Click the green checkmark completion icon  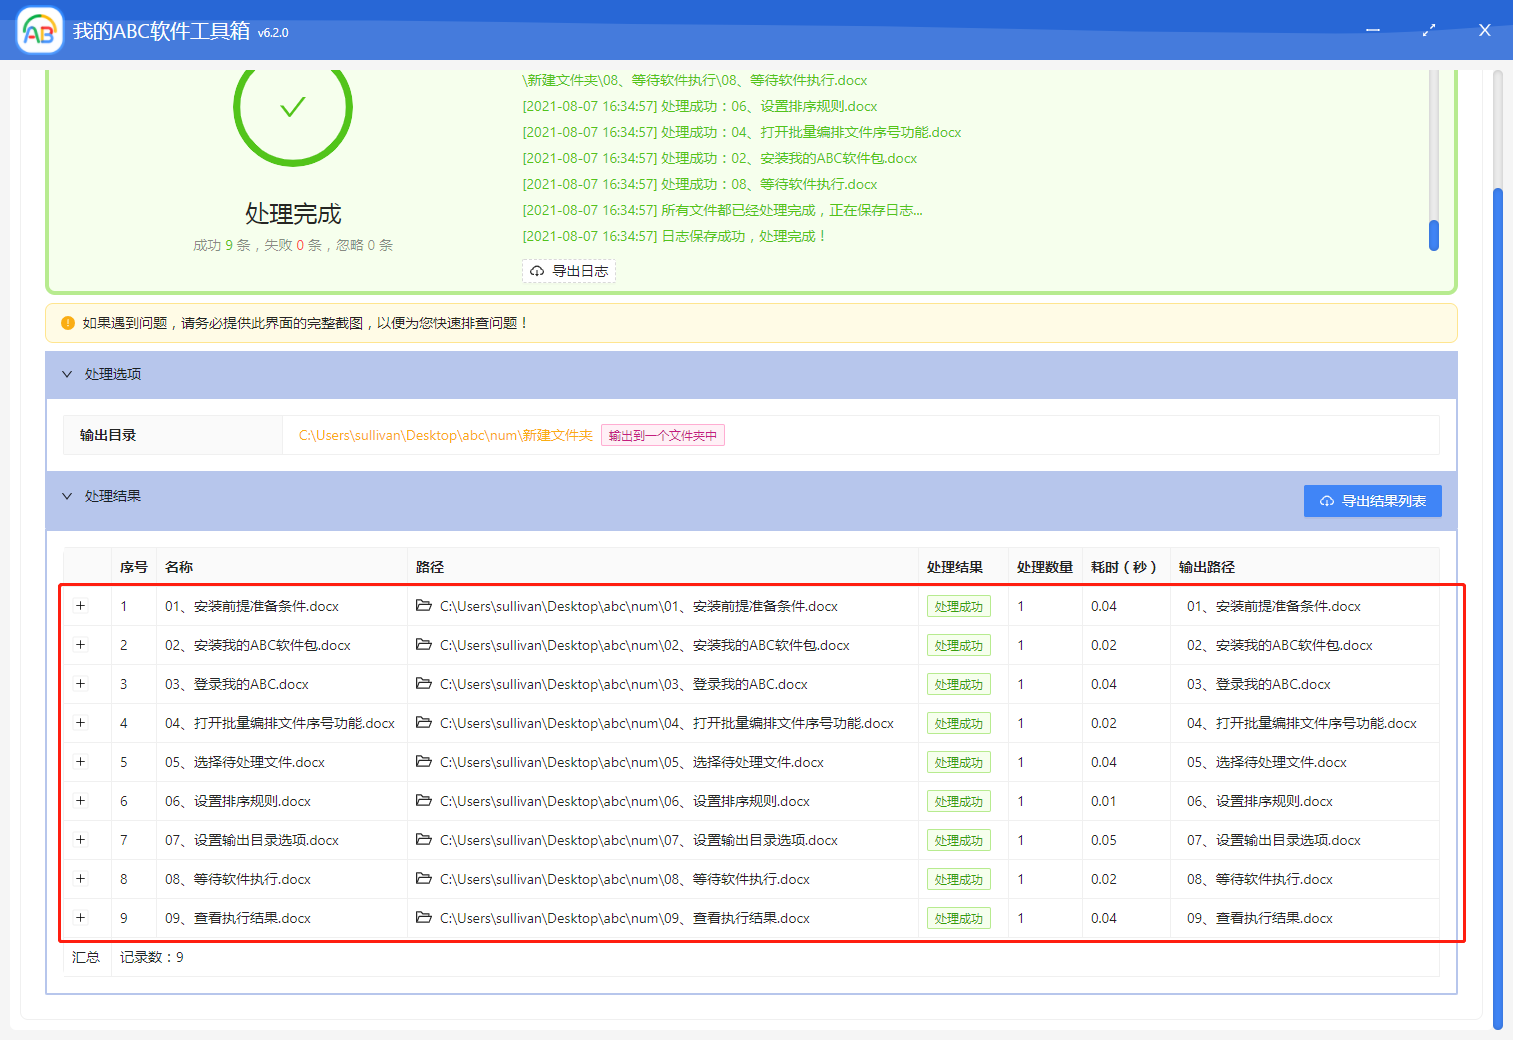(x=292, y=110)
